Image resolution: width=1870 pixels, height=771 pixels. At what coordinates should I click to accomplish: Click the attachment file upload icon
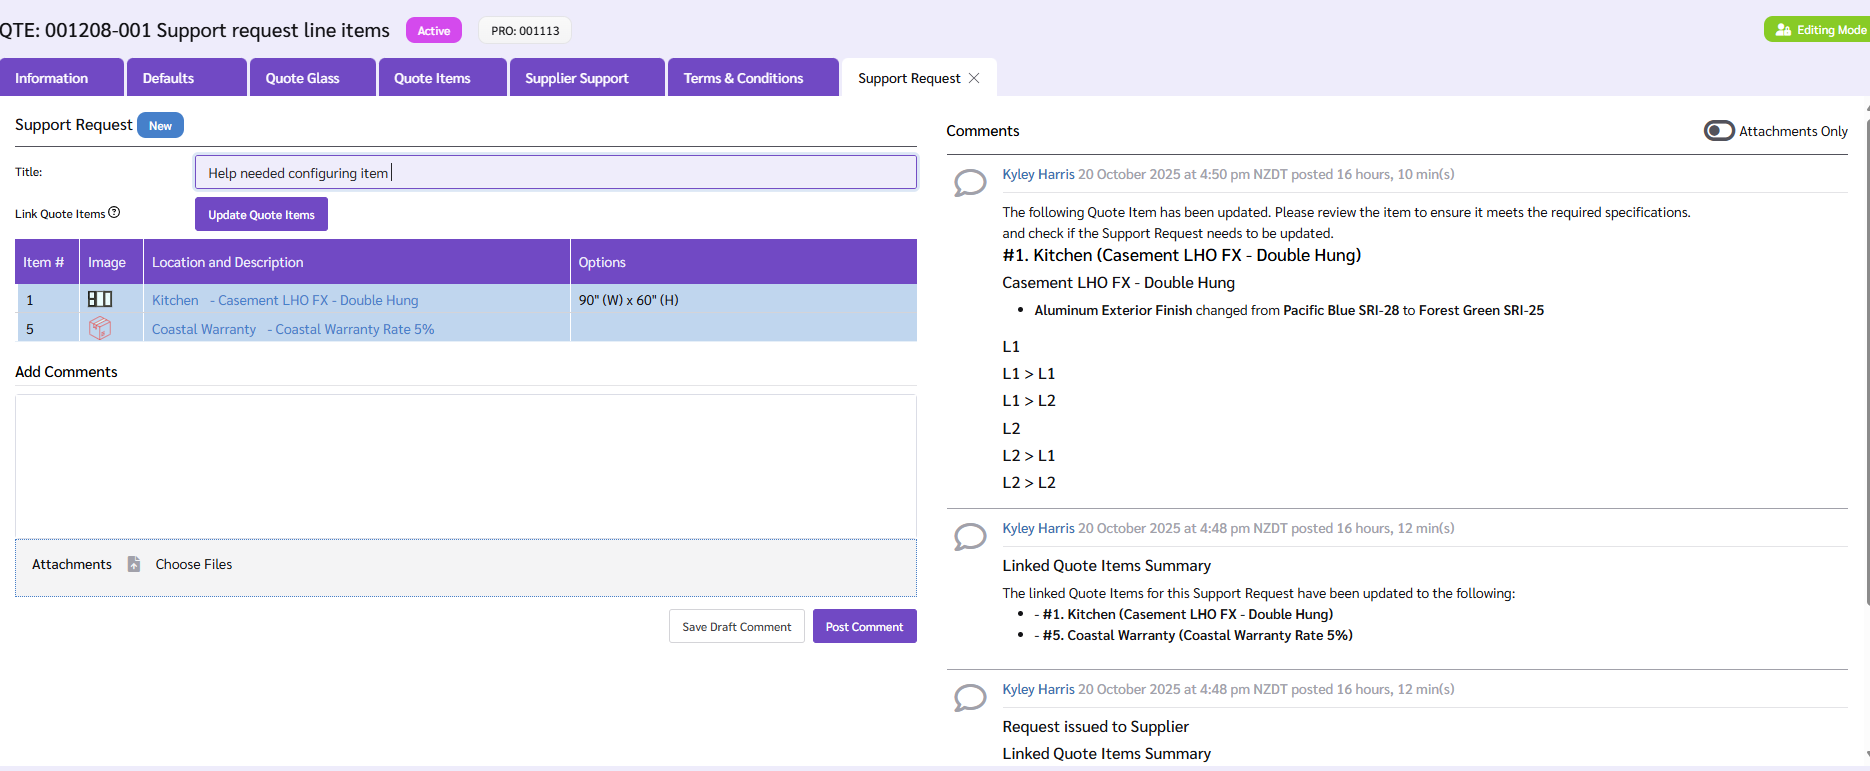pos(134,564)
